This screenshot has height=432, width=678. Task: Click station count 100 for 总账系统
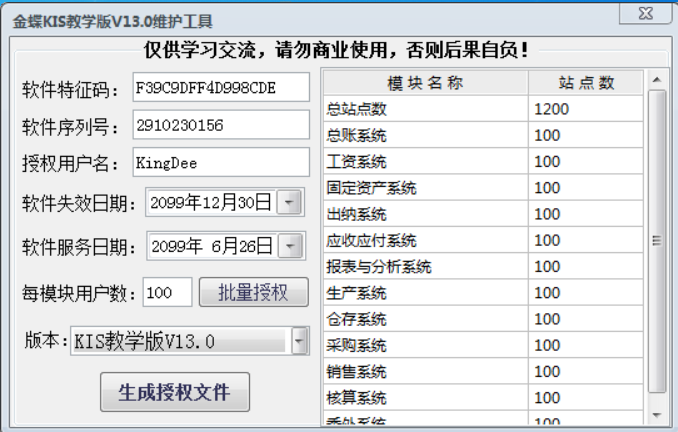(x=586, y=135)
